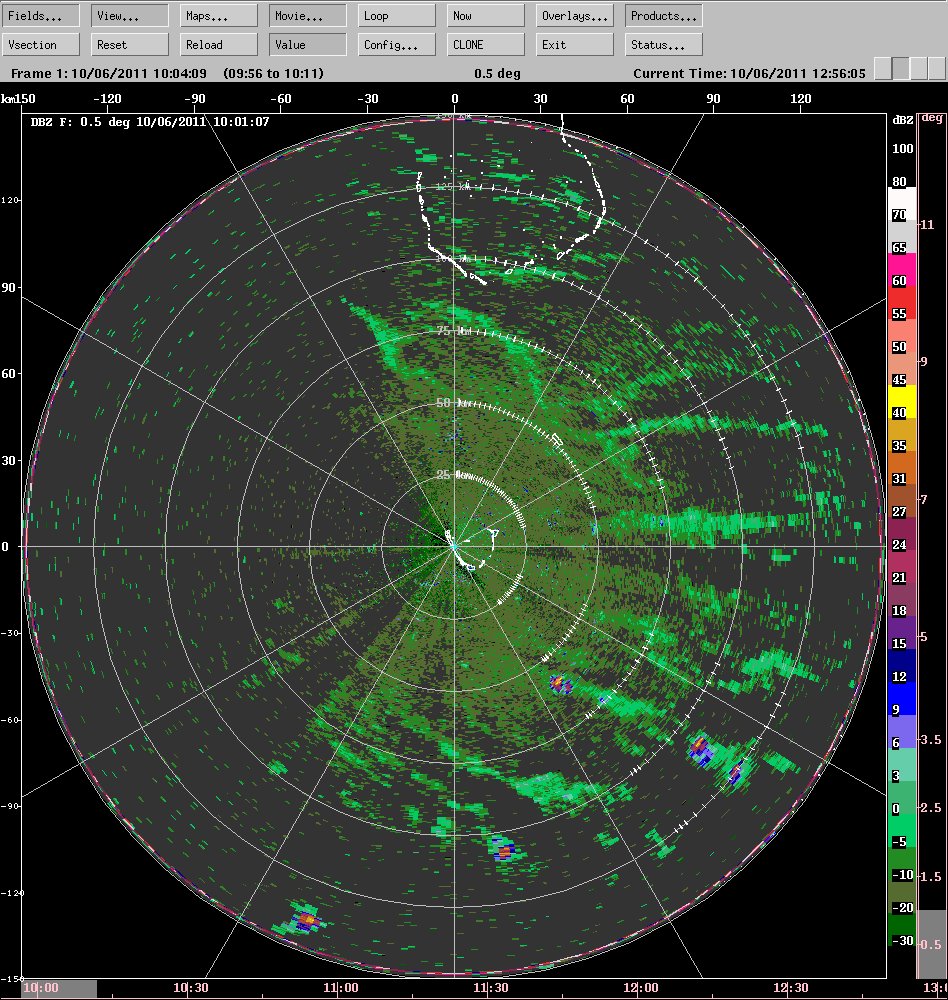Toggle the Value readout button
Image resolution: width=948 pixels, height=1000 pixels.
(x=308, y=45)
